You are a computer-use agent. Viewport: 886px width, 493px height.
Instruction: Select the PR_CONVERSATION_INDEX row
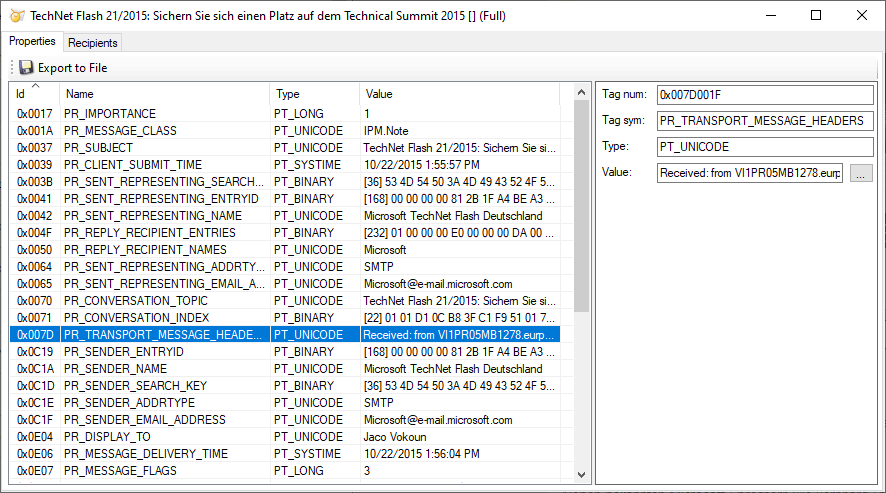[285, 318]
